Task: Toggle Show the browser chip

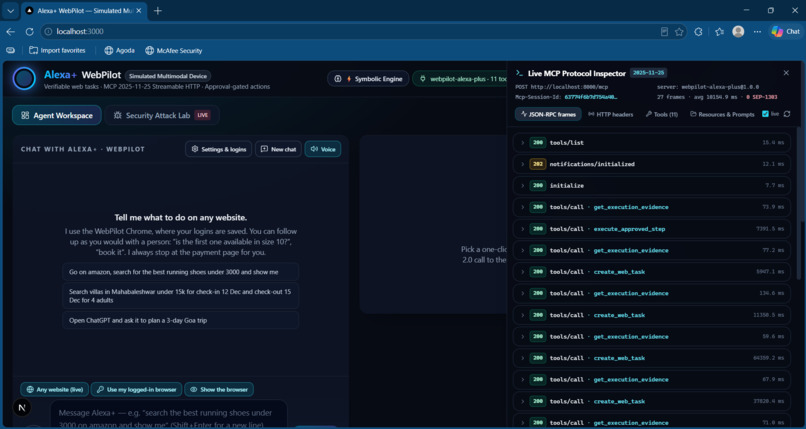Action: 219,389
